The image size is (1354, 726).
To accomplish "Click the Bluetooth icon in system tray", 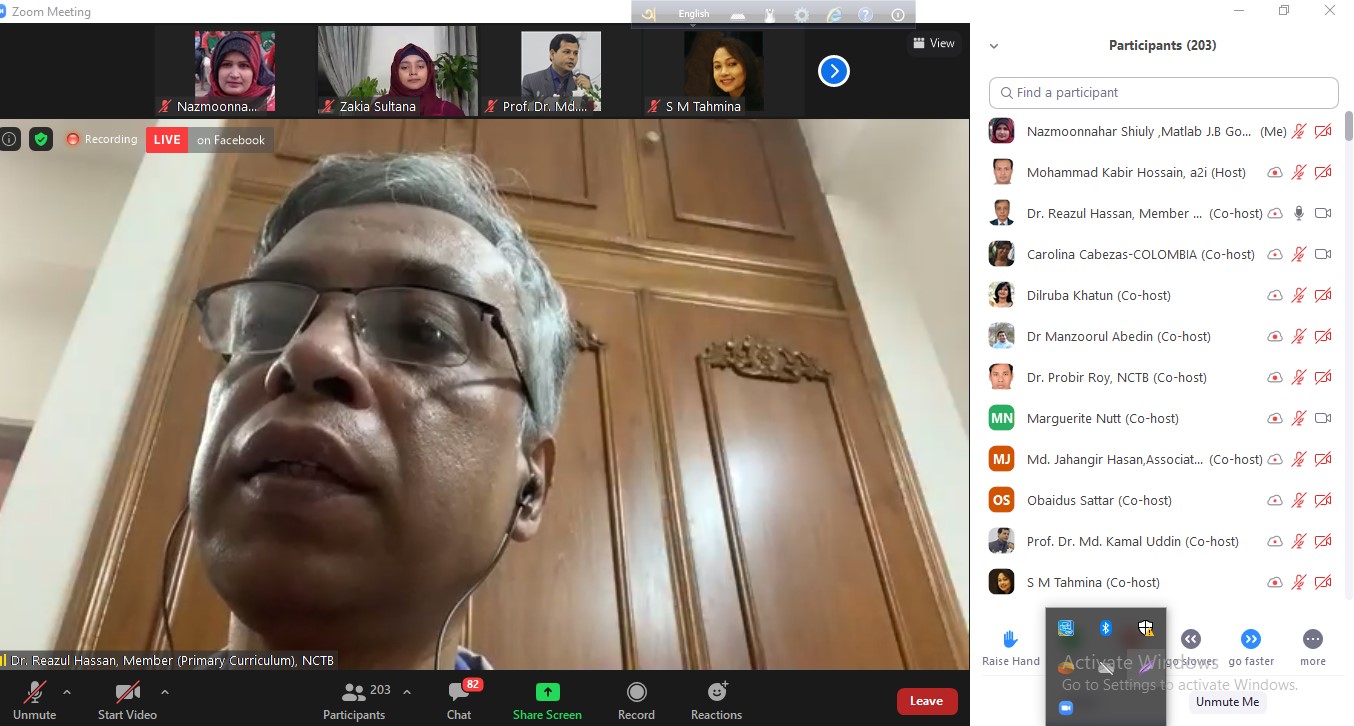I will pyautogui.click(x=1105, y=628).
